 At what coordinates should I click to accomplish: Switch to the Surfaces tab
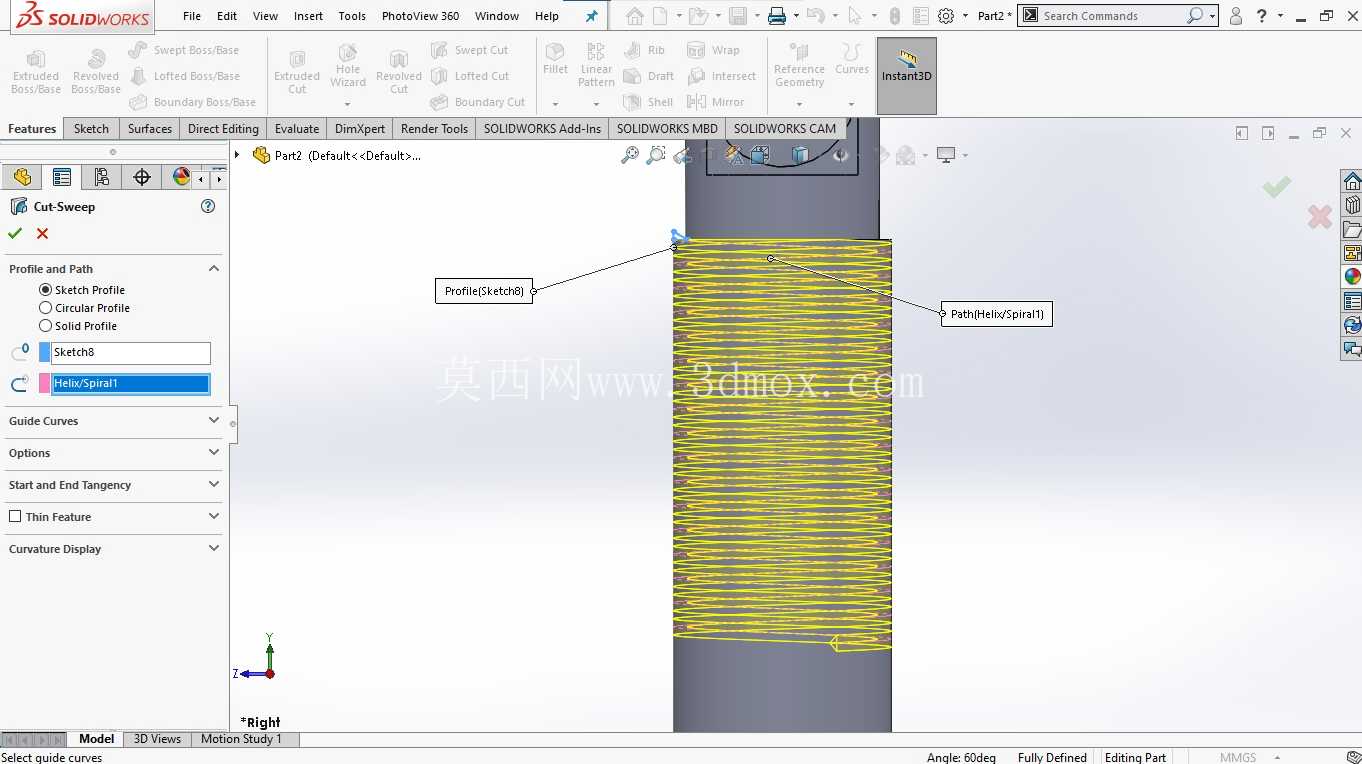tap(150, 128)
